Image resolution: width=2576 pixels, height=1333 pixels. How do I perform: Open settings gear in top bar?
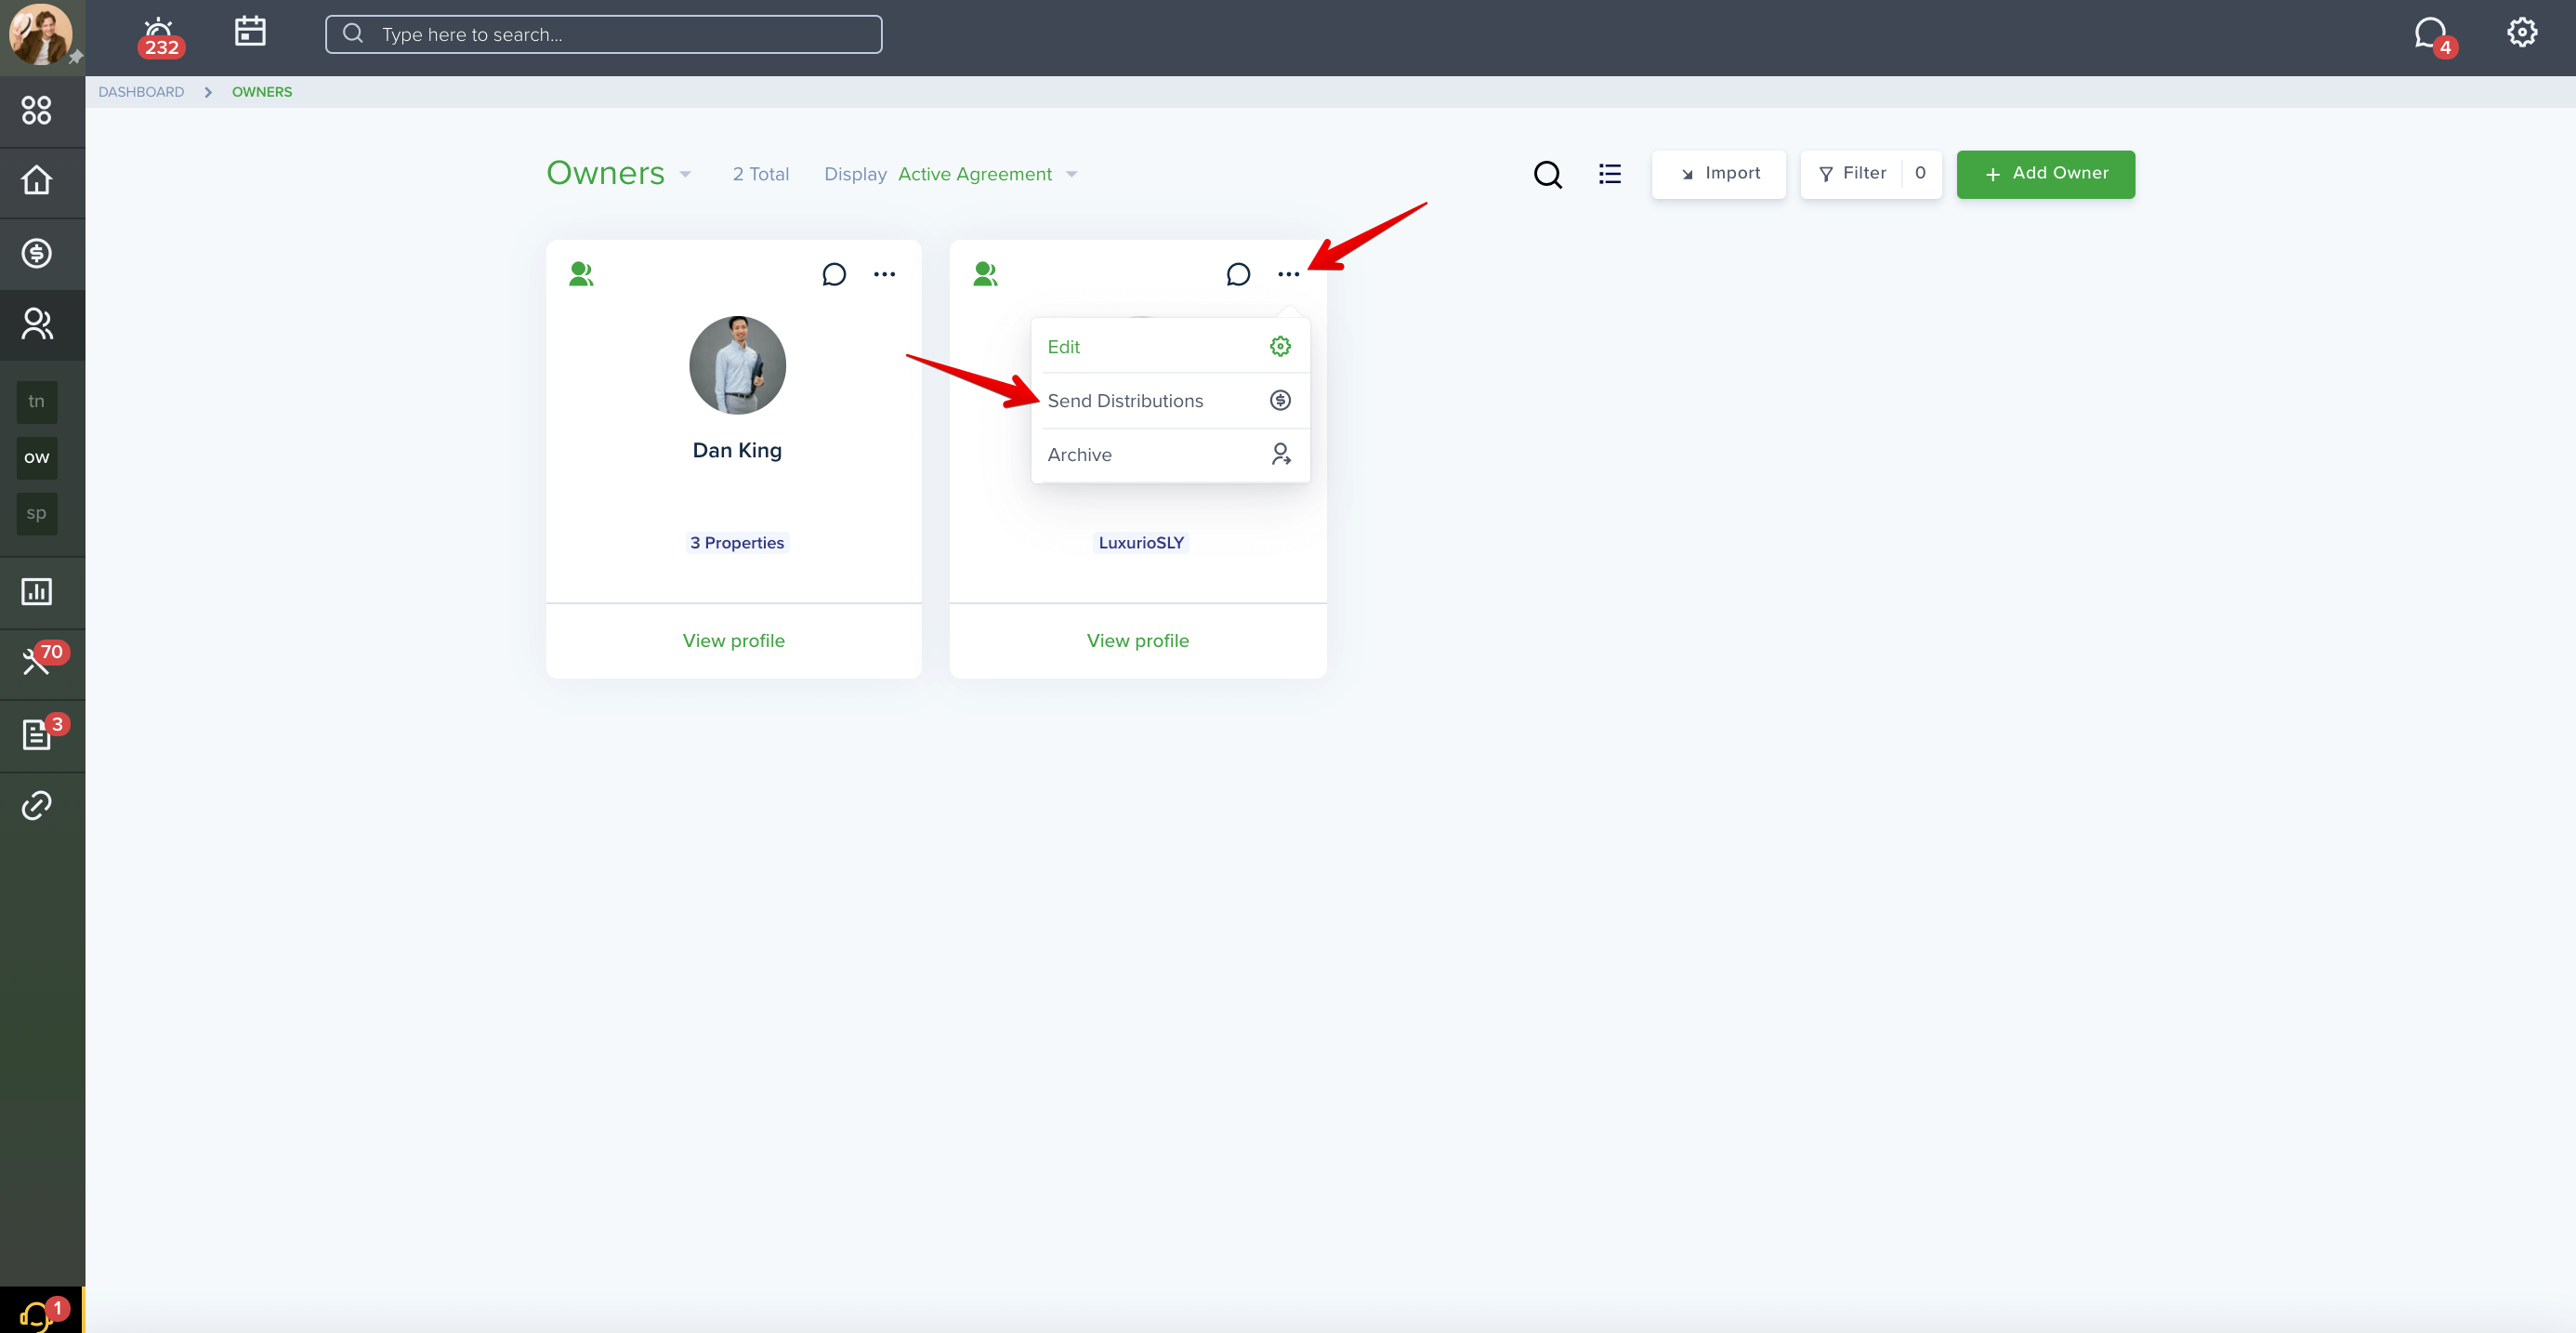(x=2521, y=32)
